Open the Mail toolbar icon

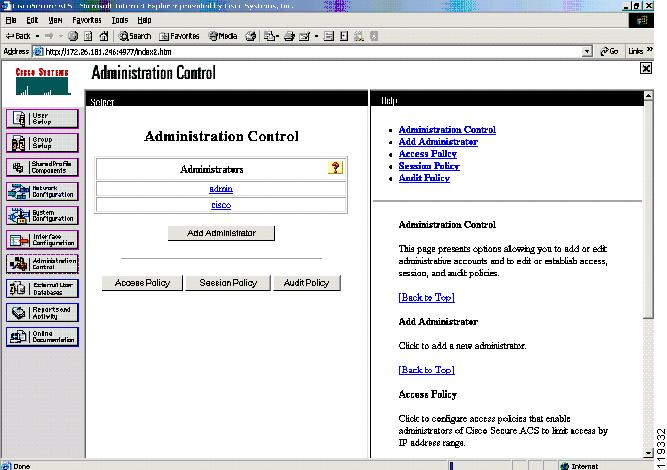[269, 36]
